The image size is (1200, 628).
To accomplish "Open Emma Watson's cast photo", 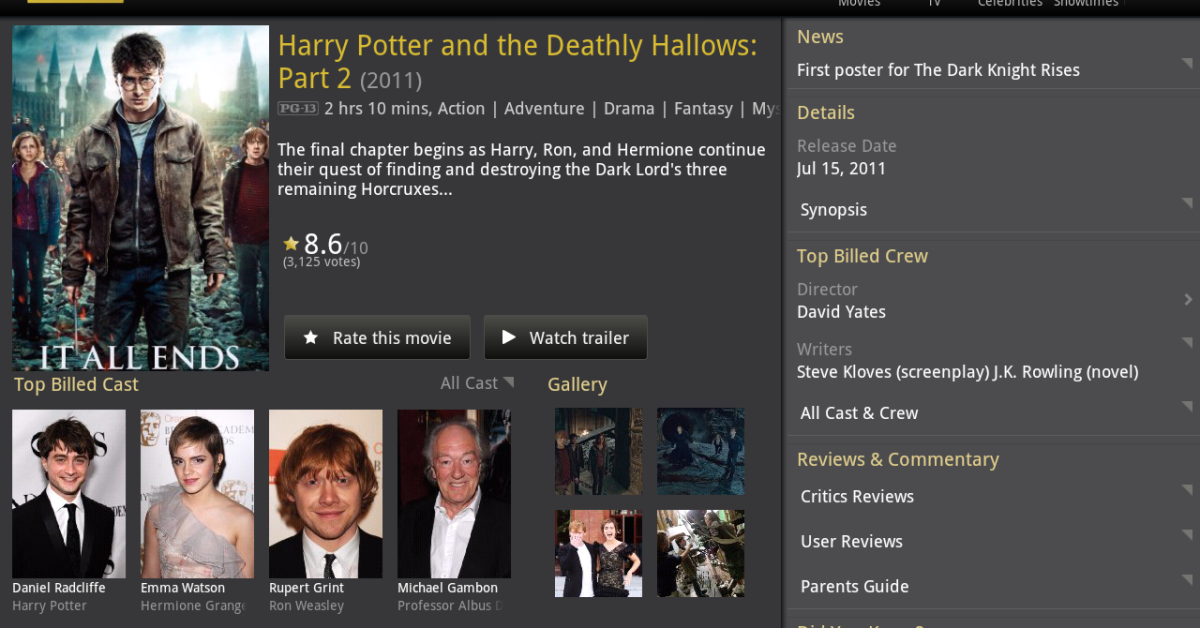I will pyautogui.click(x=197, y=493).
